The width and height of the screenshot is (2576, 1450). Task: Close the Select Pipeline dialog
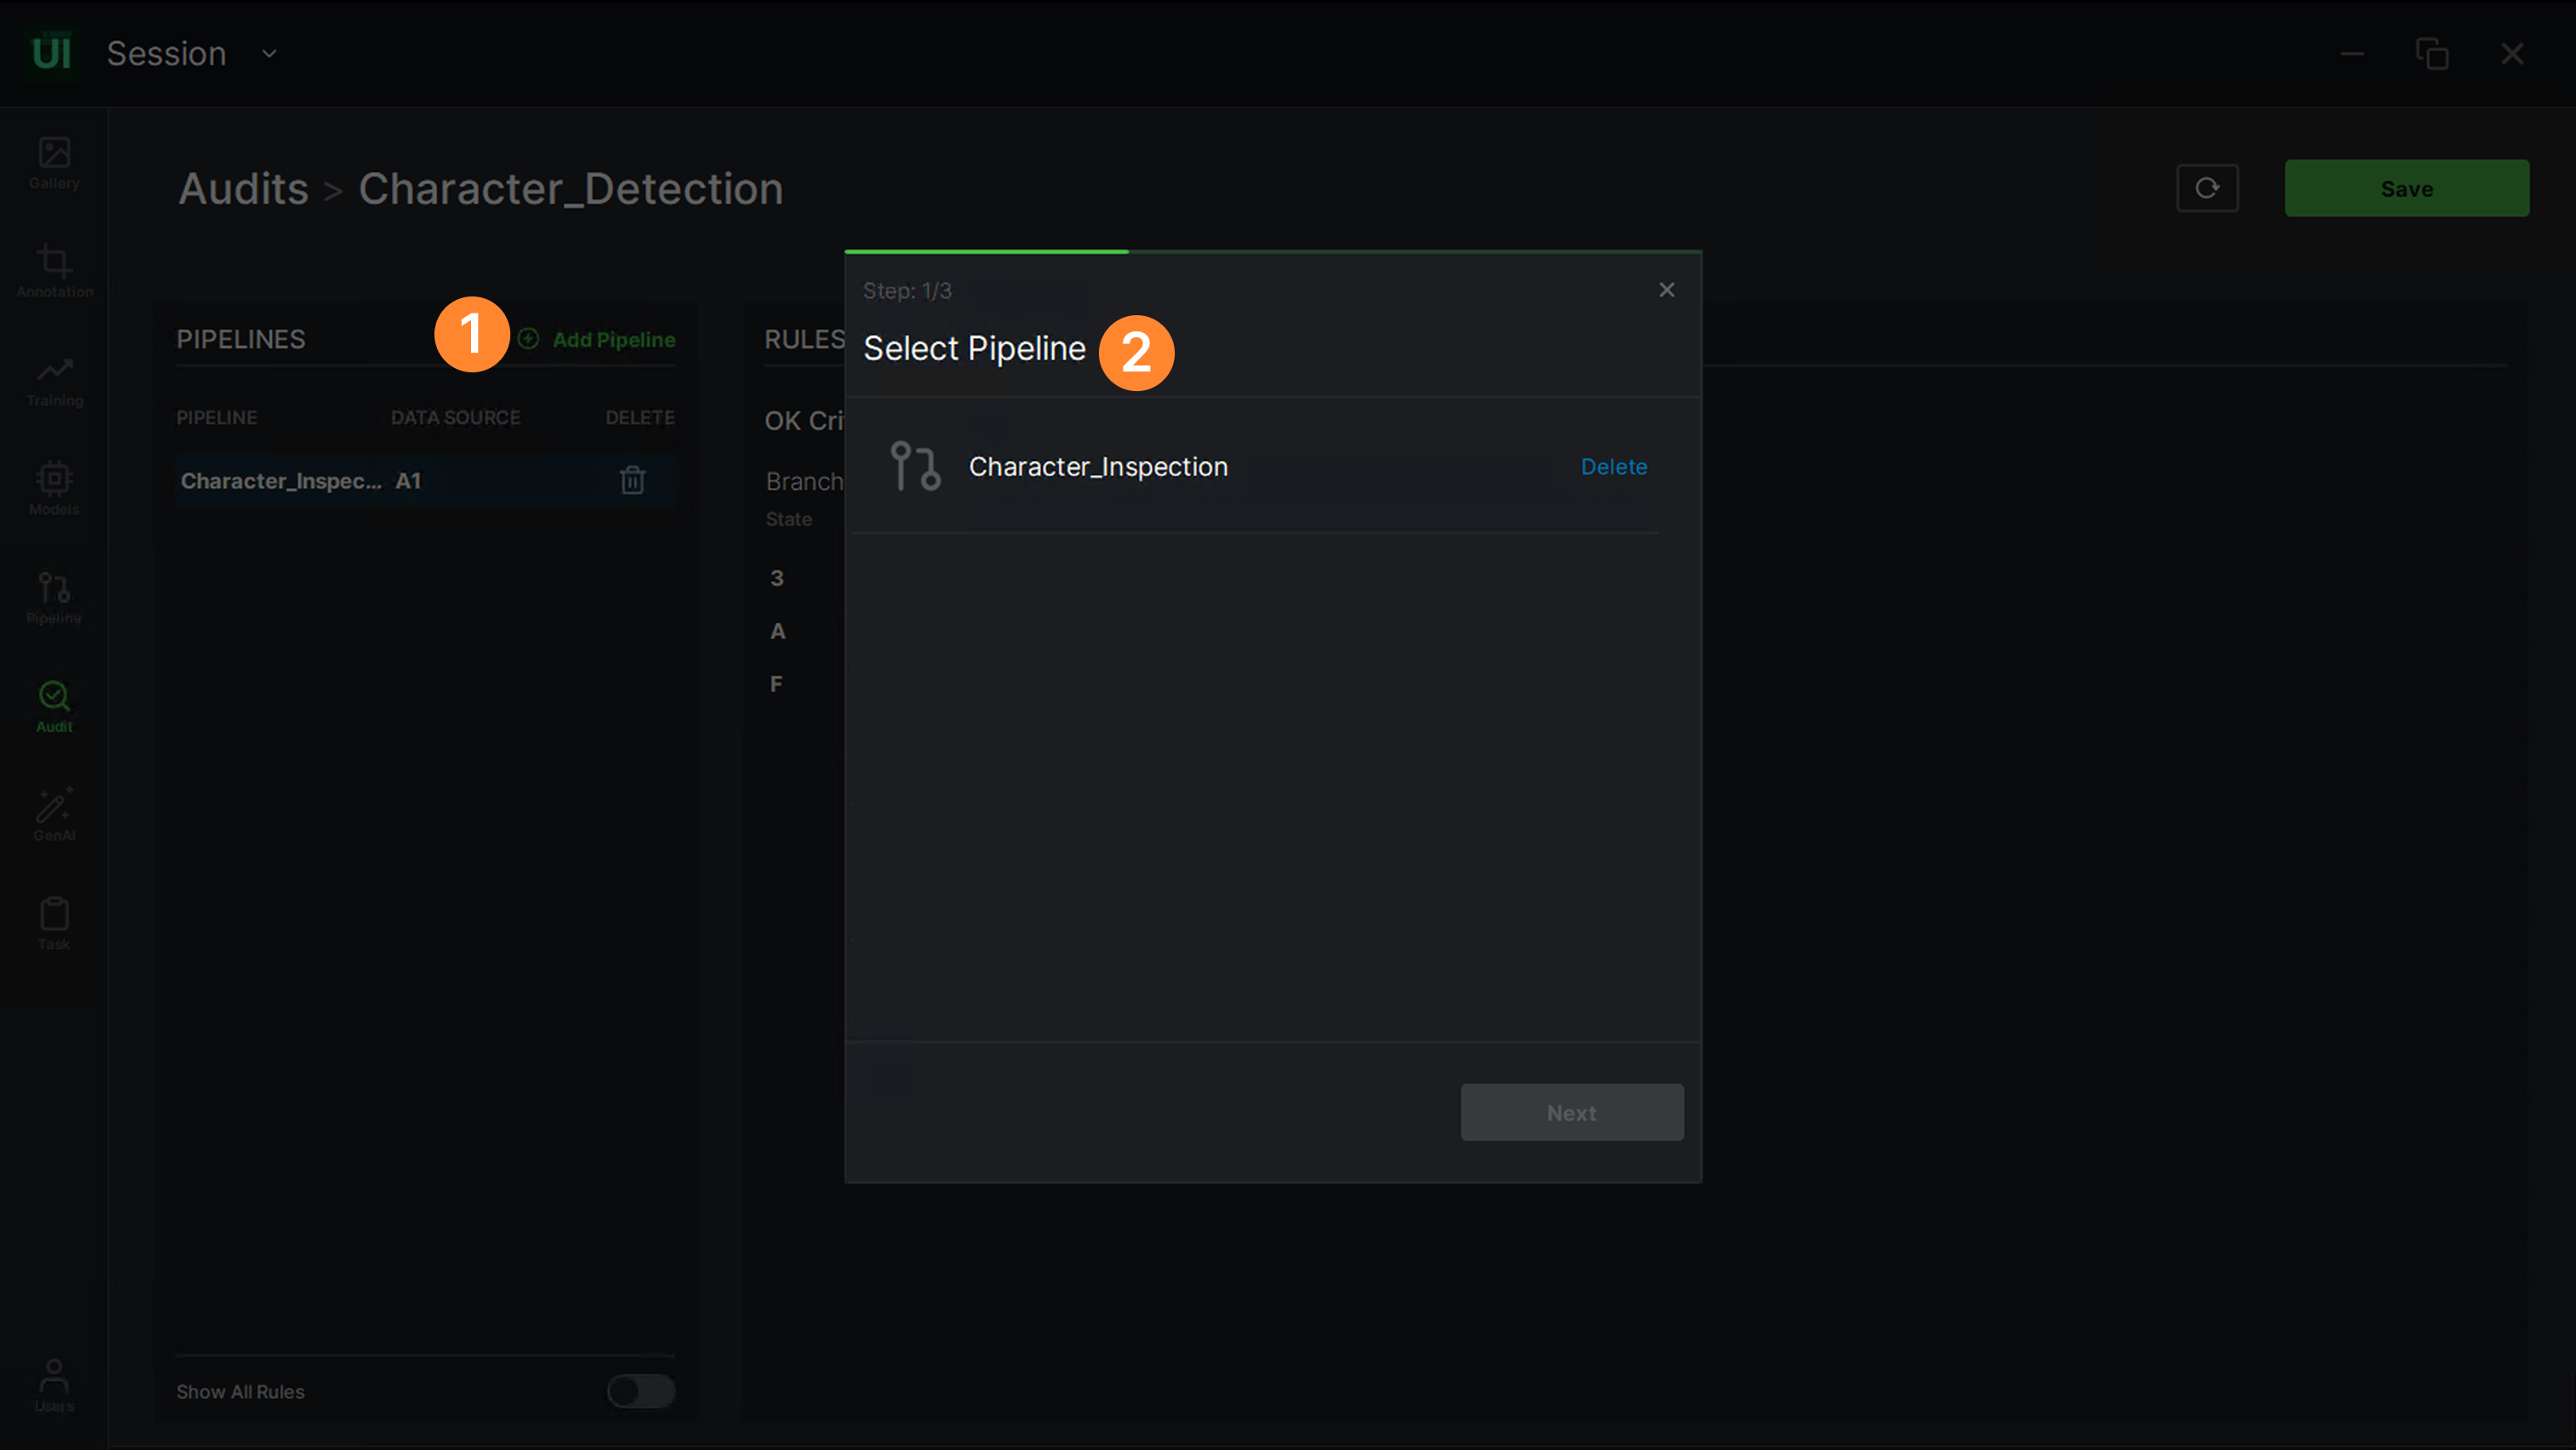(x=1667, y=290)
